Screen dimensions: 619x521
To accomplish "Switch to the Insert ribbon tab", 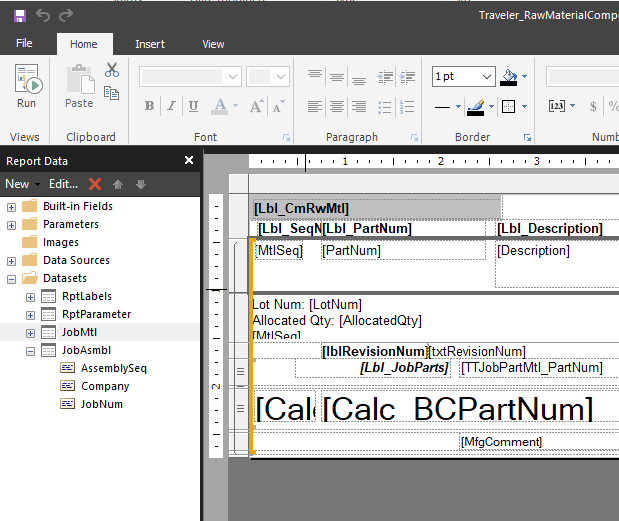I will click(150, 44).
